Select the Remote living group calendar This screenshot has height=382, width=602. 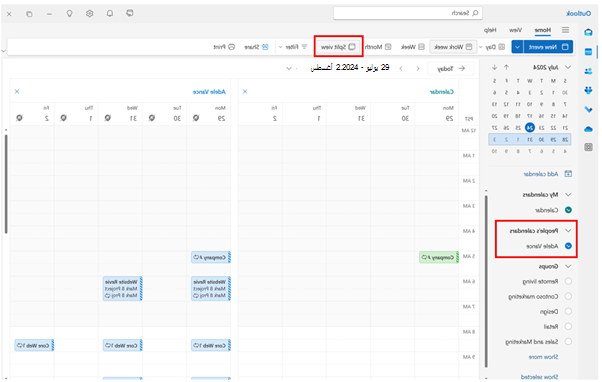point(568,281)
